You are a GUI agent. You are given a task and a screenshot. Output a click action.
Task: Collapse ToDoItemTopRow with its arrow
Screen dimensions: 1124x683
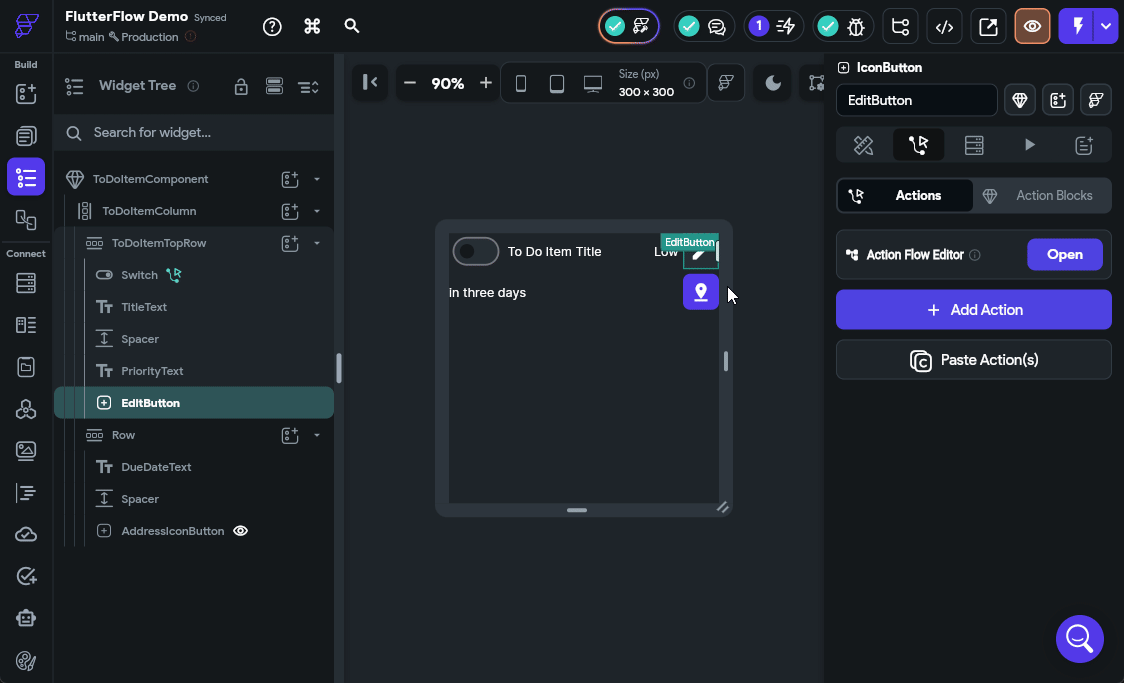(x=317, y=244)
